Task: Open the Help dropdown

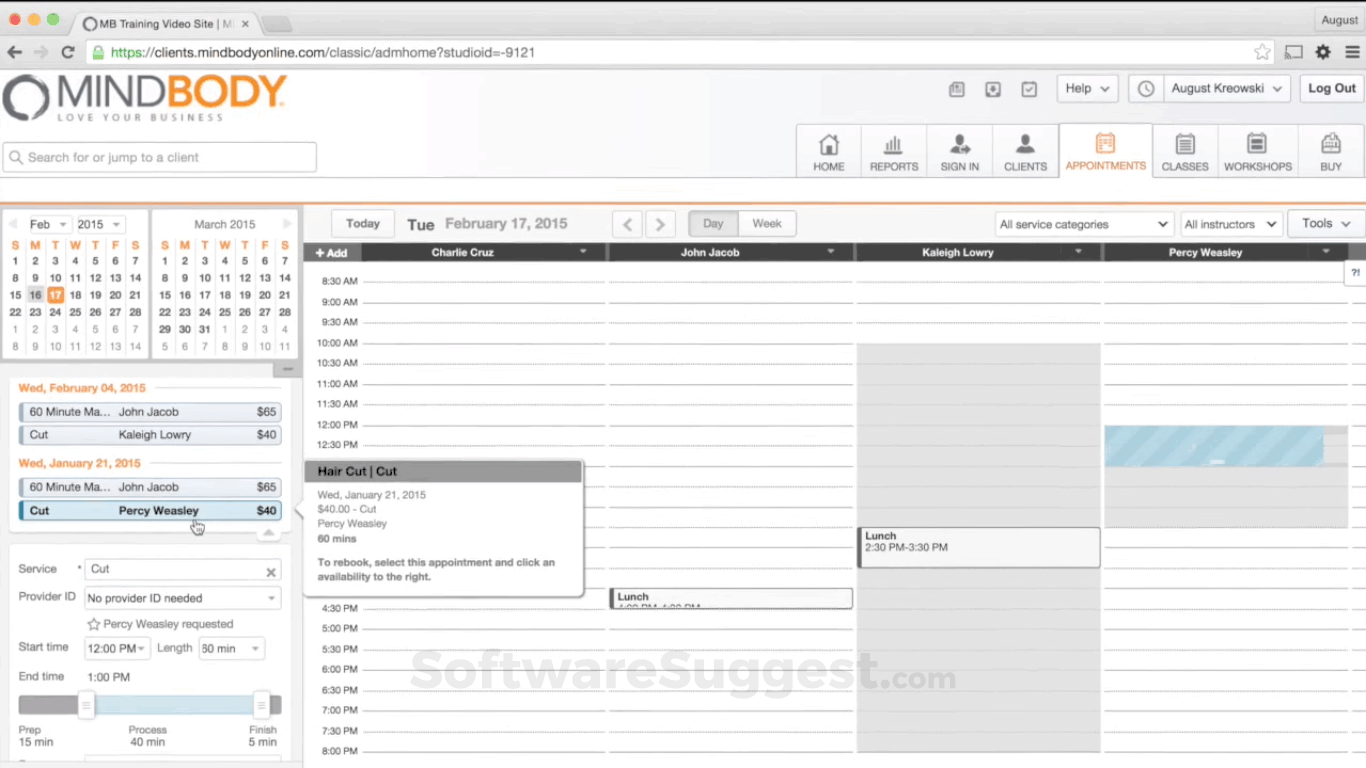Action: 1087,89
